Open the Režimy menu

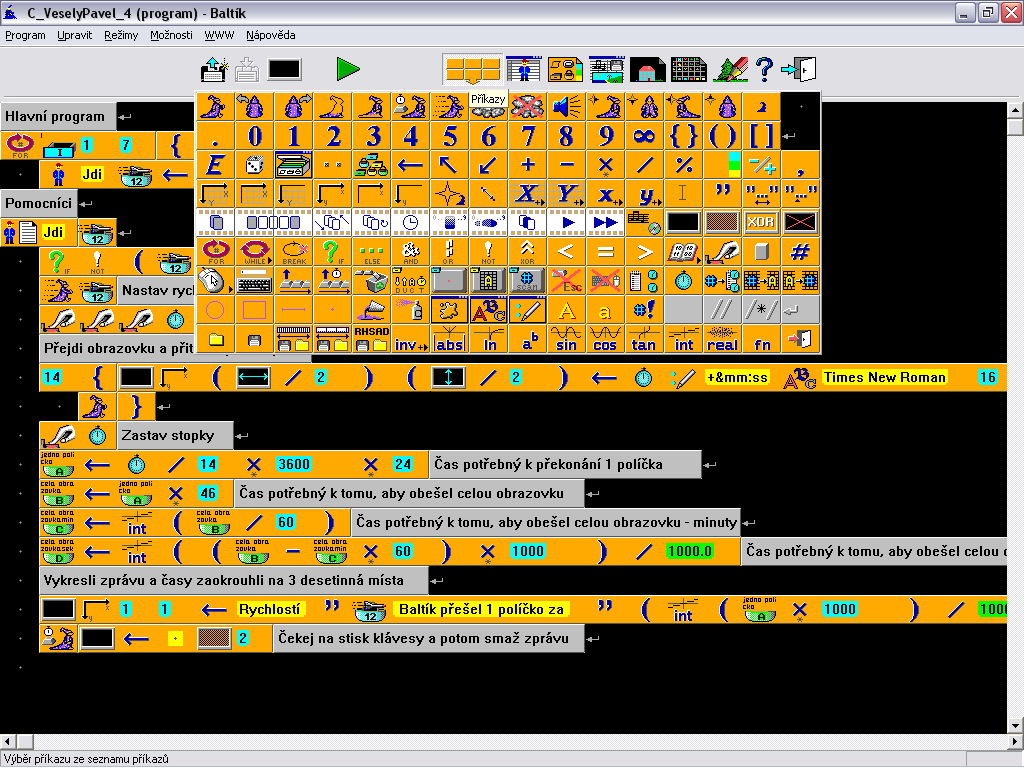(x=121, y=35)
